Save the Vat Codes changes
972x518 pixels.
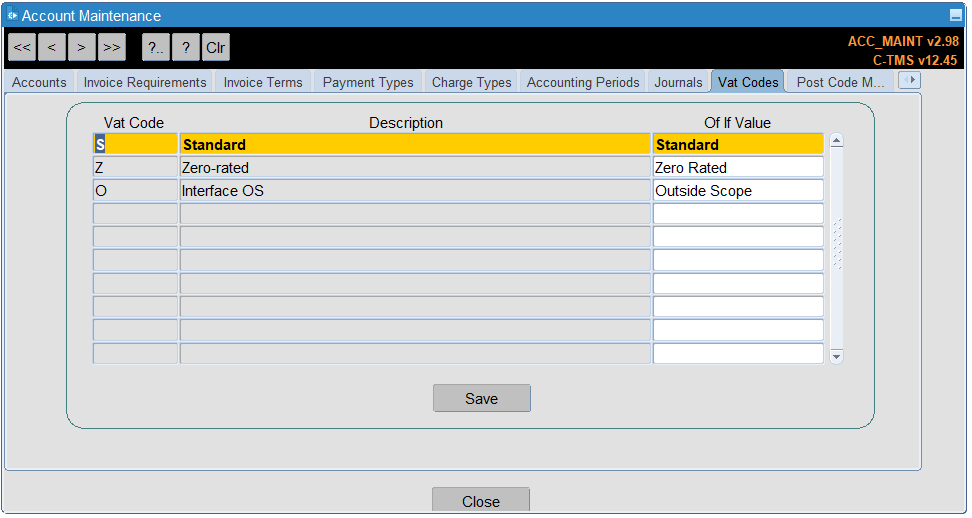tap(482, 398)
